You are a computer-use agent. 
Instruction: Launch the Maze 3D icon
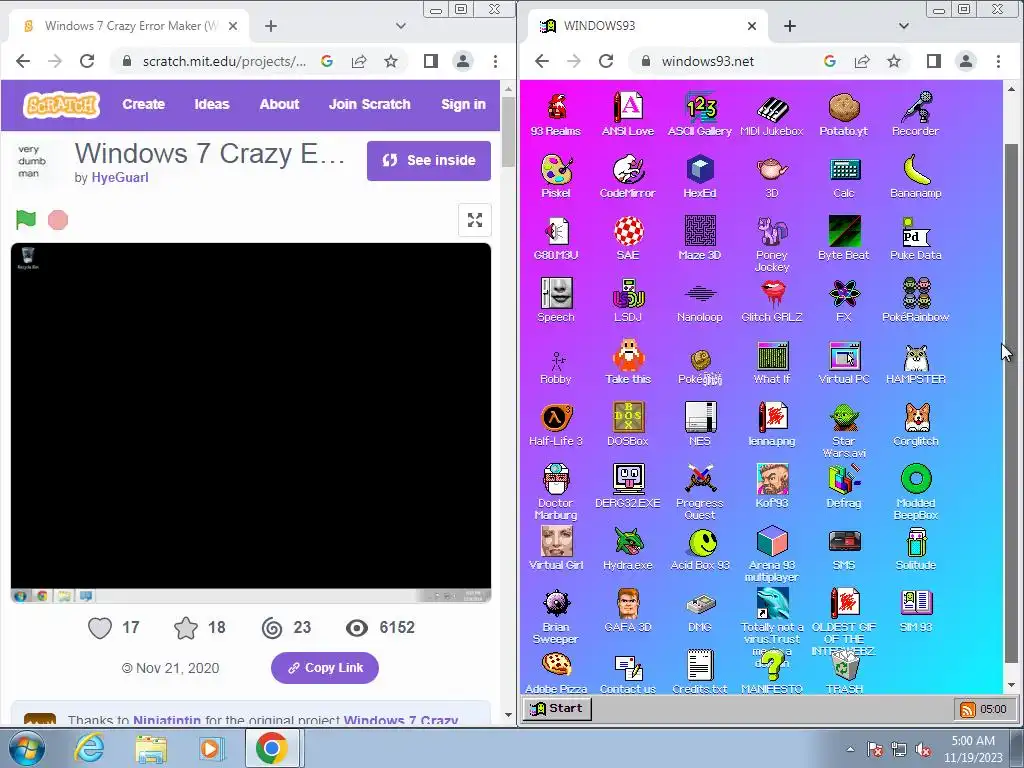pos(700,238)
